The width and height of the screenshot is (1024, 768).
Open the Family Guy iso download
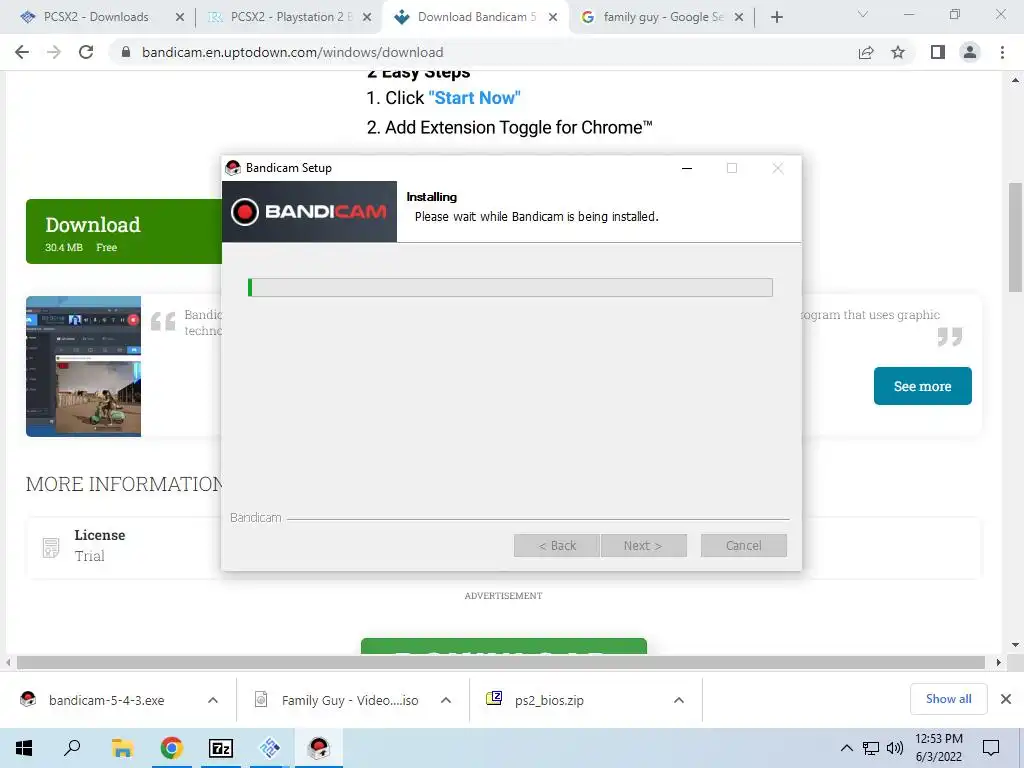tap(336, 700)
